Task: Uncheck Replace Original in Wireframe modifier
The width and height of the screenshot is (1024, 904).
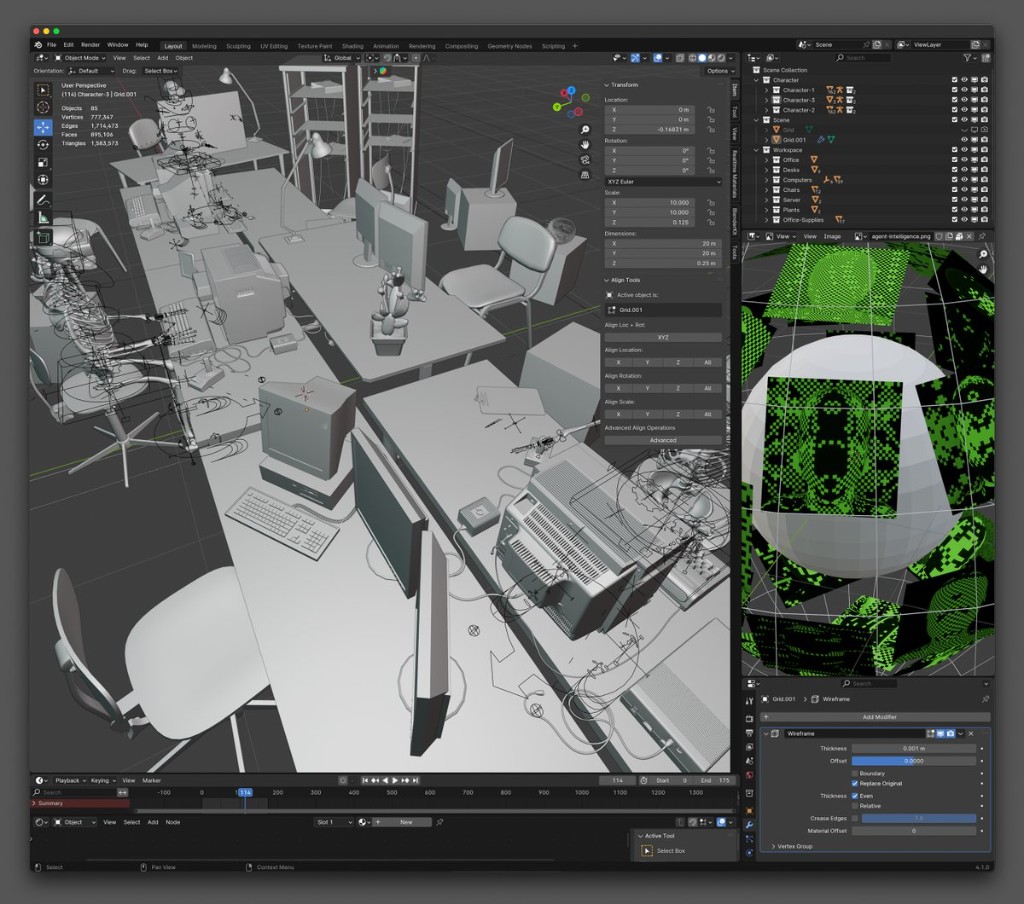Action: point(855,783)
